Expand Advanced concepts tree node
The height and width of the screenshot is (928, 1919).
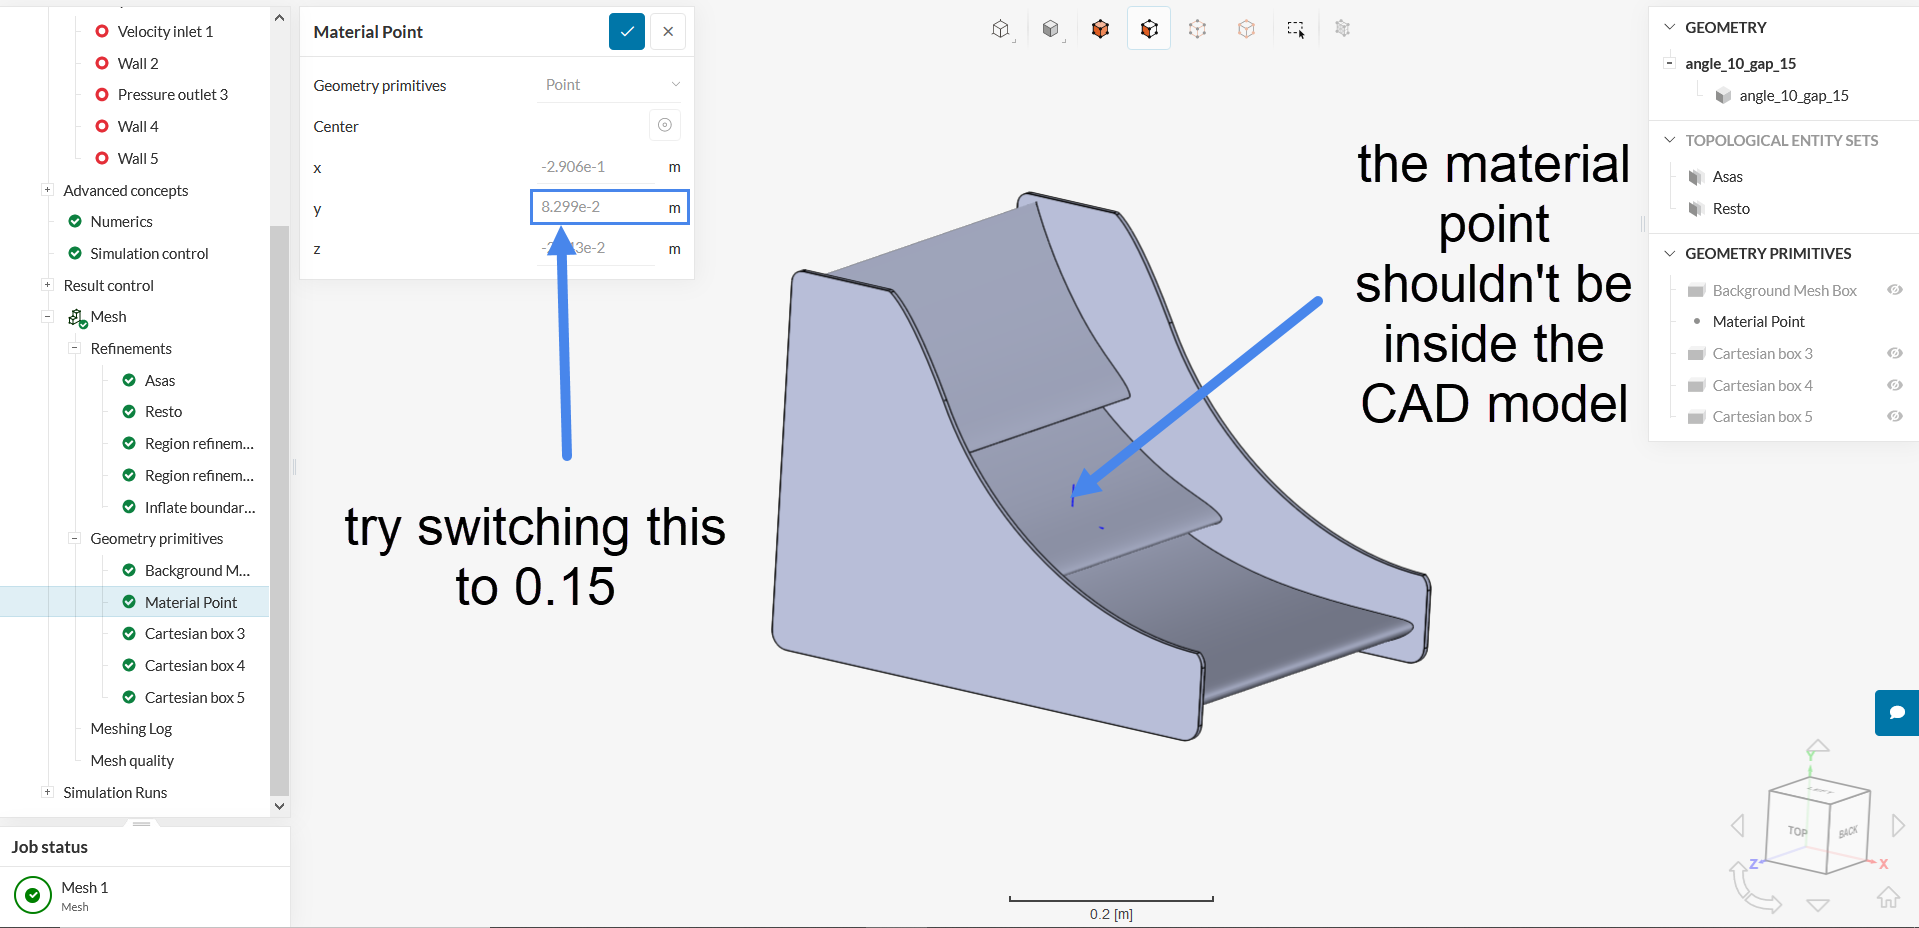pos(47,190)
